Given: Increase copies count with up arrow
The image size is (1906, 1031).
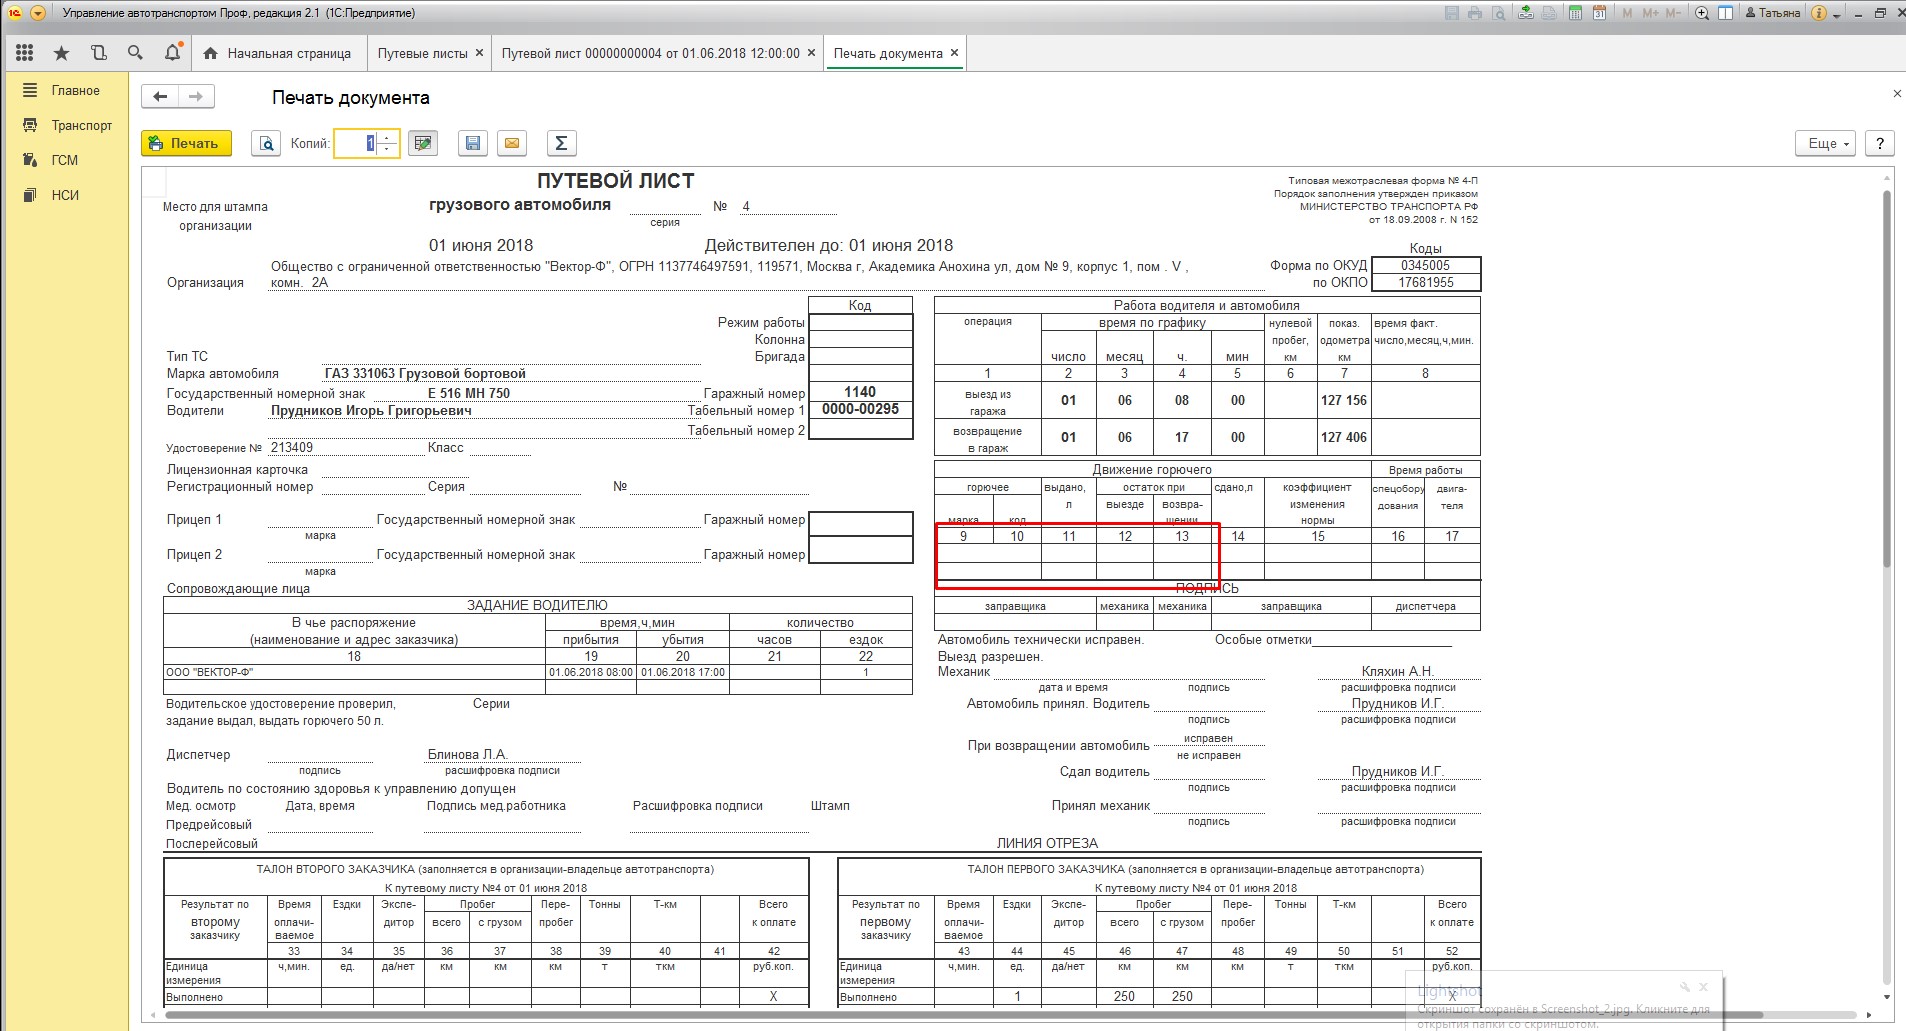Looking at the screenshot, I should 388,138.
